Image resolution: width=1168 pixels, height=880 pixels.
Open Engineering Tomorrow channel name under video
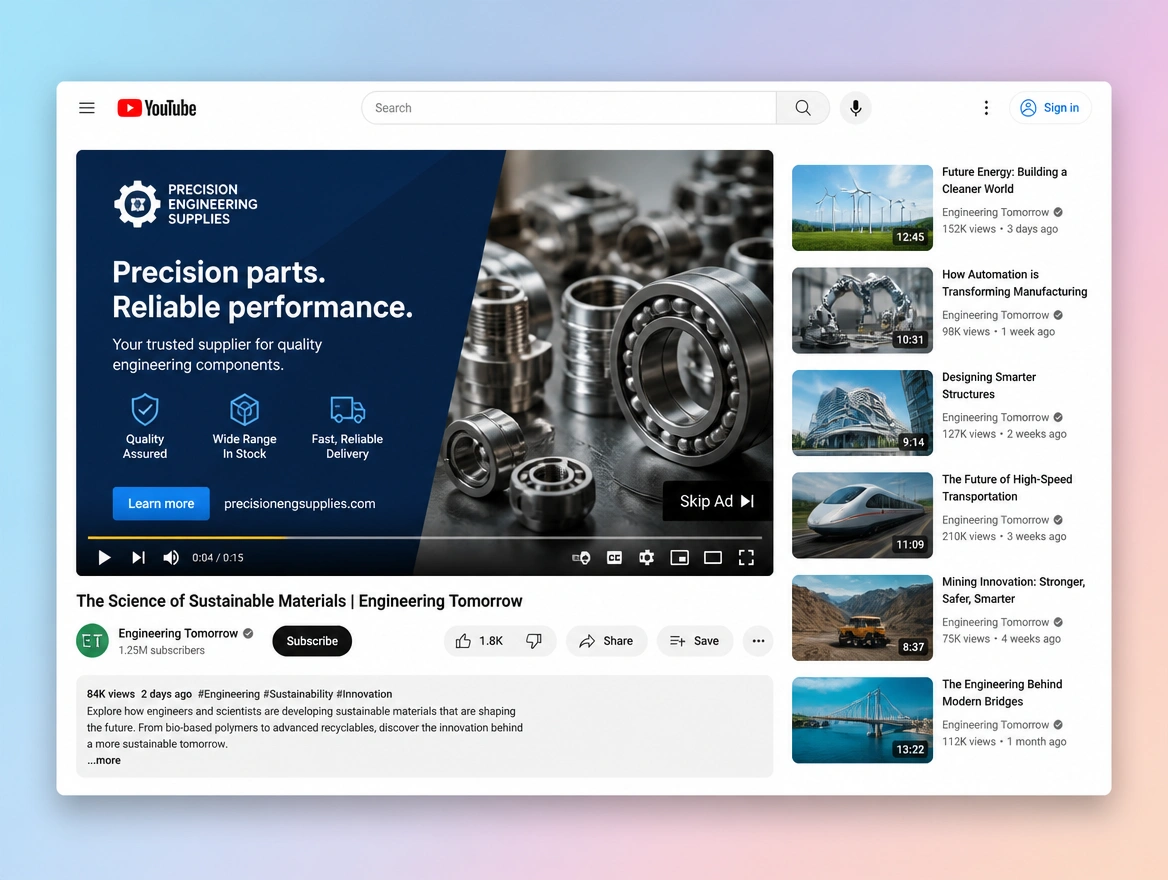[178, 633]
